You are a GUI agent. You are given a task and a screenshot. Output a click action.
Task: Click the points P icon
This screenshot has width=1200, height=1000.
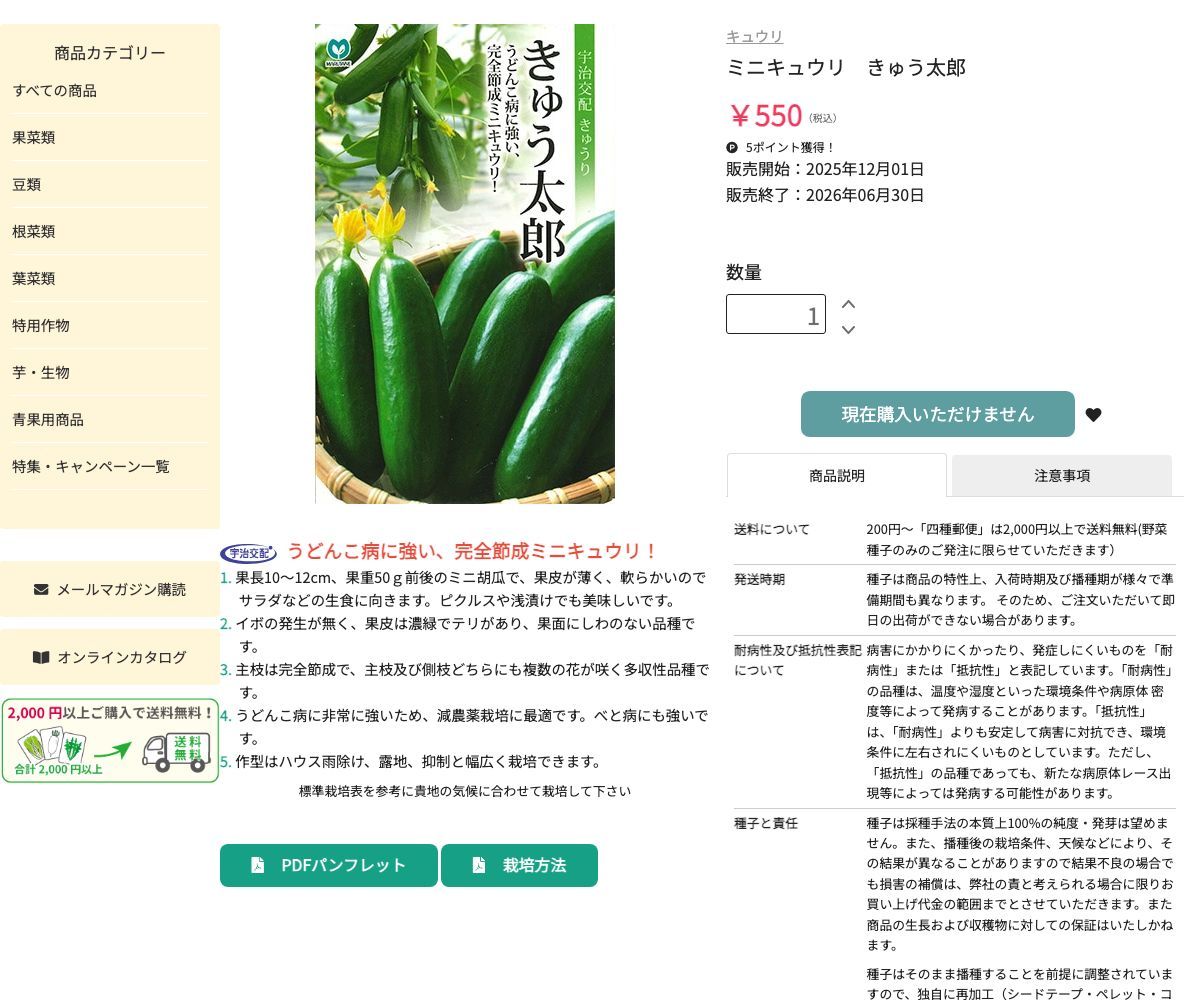click(732, 147)
